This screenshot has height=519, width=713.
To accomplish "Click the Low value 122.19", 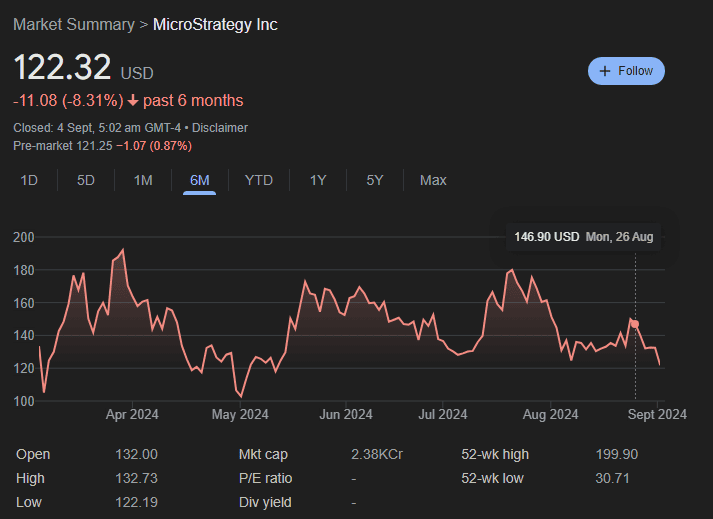I will click(136, 502).
